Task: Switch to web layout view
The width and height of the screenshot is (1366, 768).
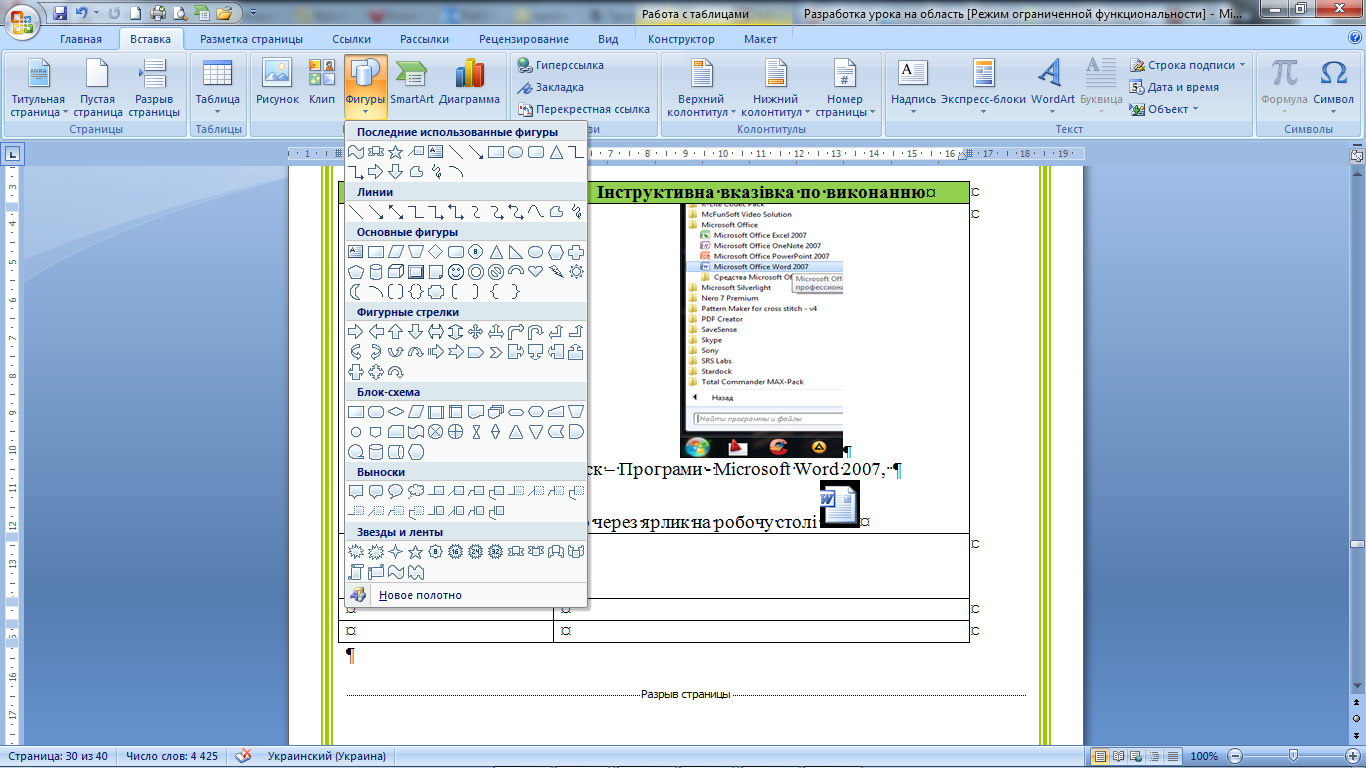Action: pos(1138,756)
